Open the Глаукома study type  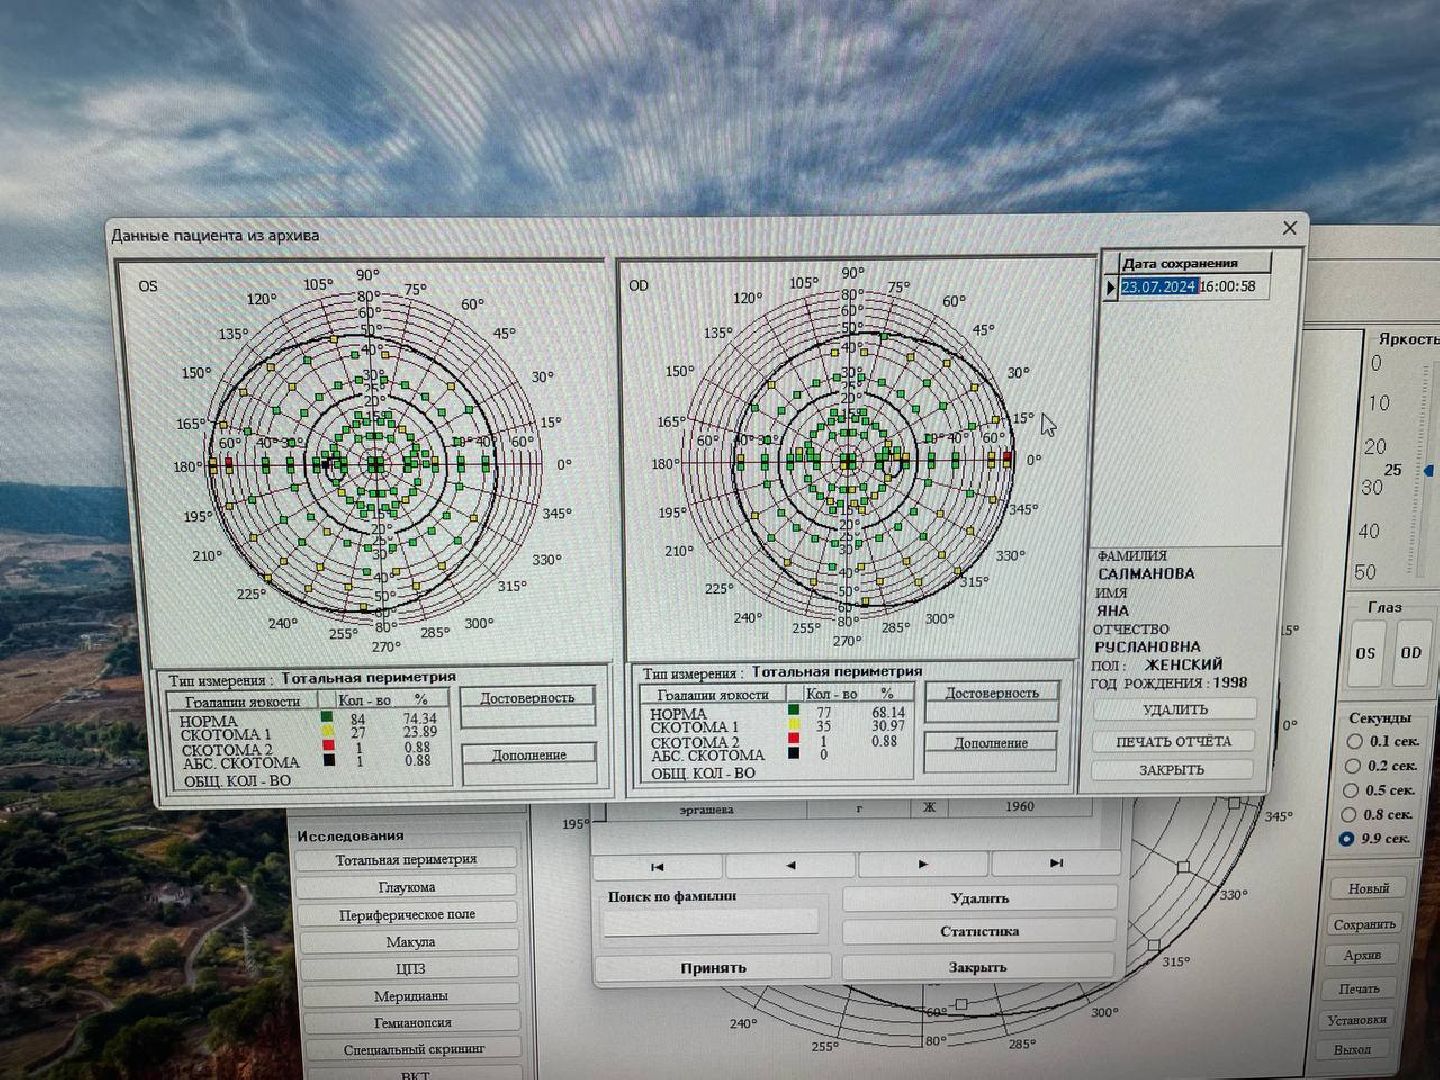tap(407, 887)
